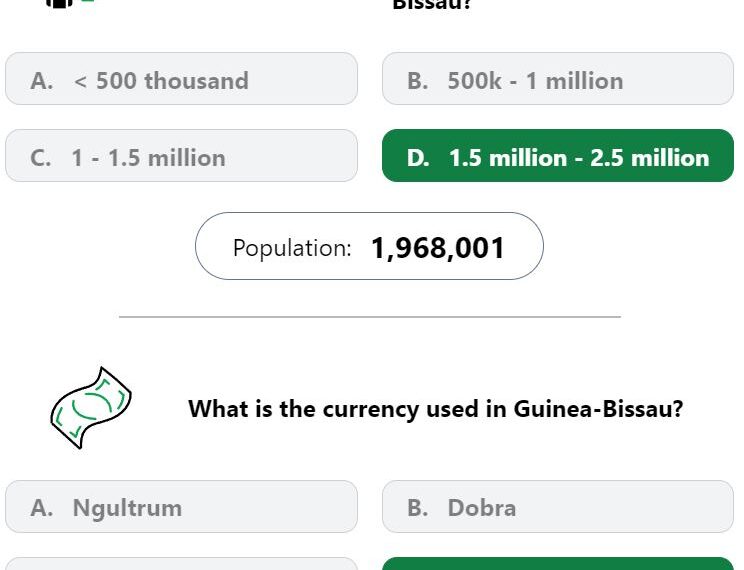Click the Population 1,968,001 info box
Image resolution: width=744 pixels, height=570 pixels.
tap(369, 246)
